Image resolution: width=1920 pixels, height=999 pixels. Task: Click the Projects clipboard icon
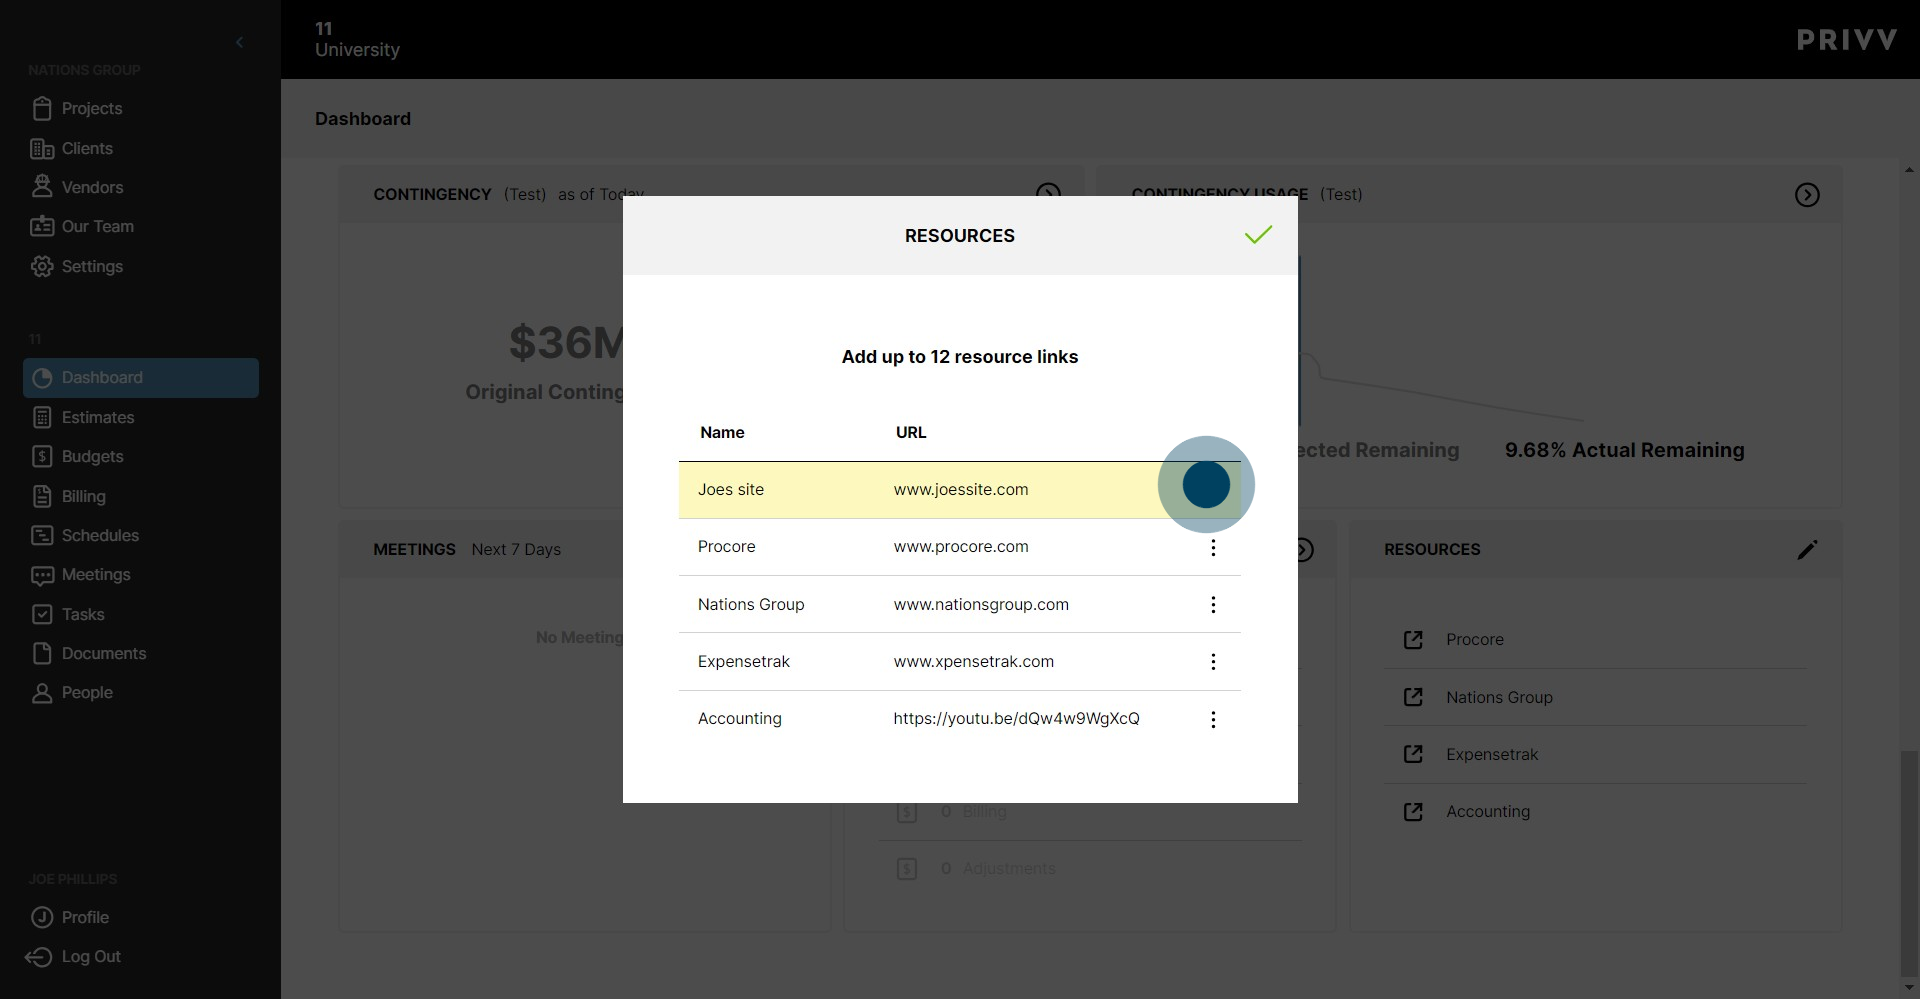click(42, 108)
